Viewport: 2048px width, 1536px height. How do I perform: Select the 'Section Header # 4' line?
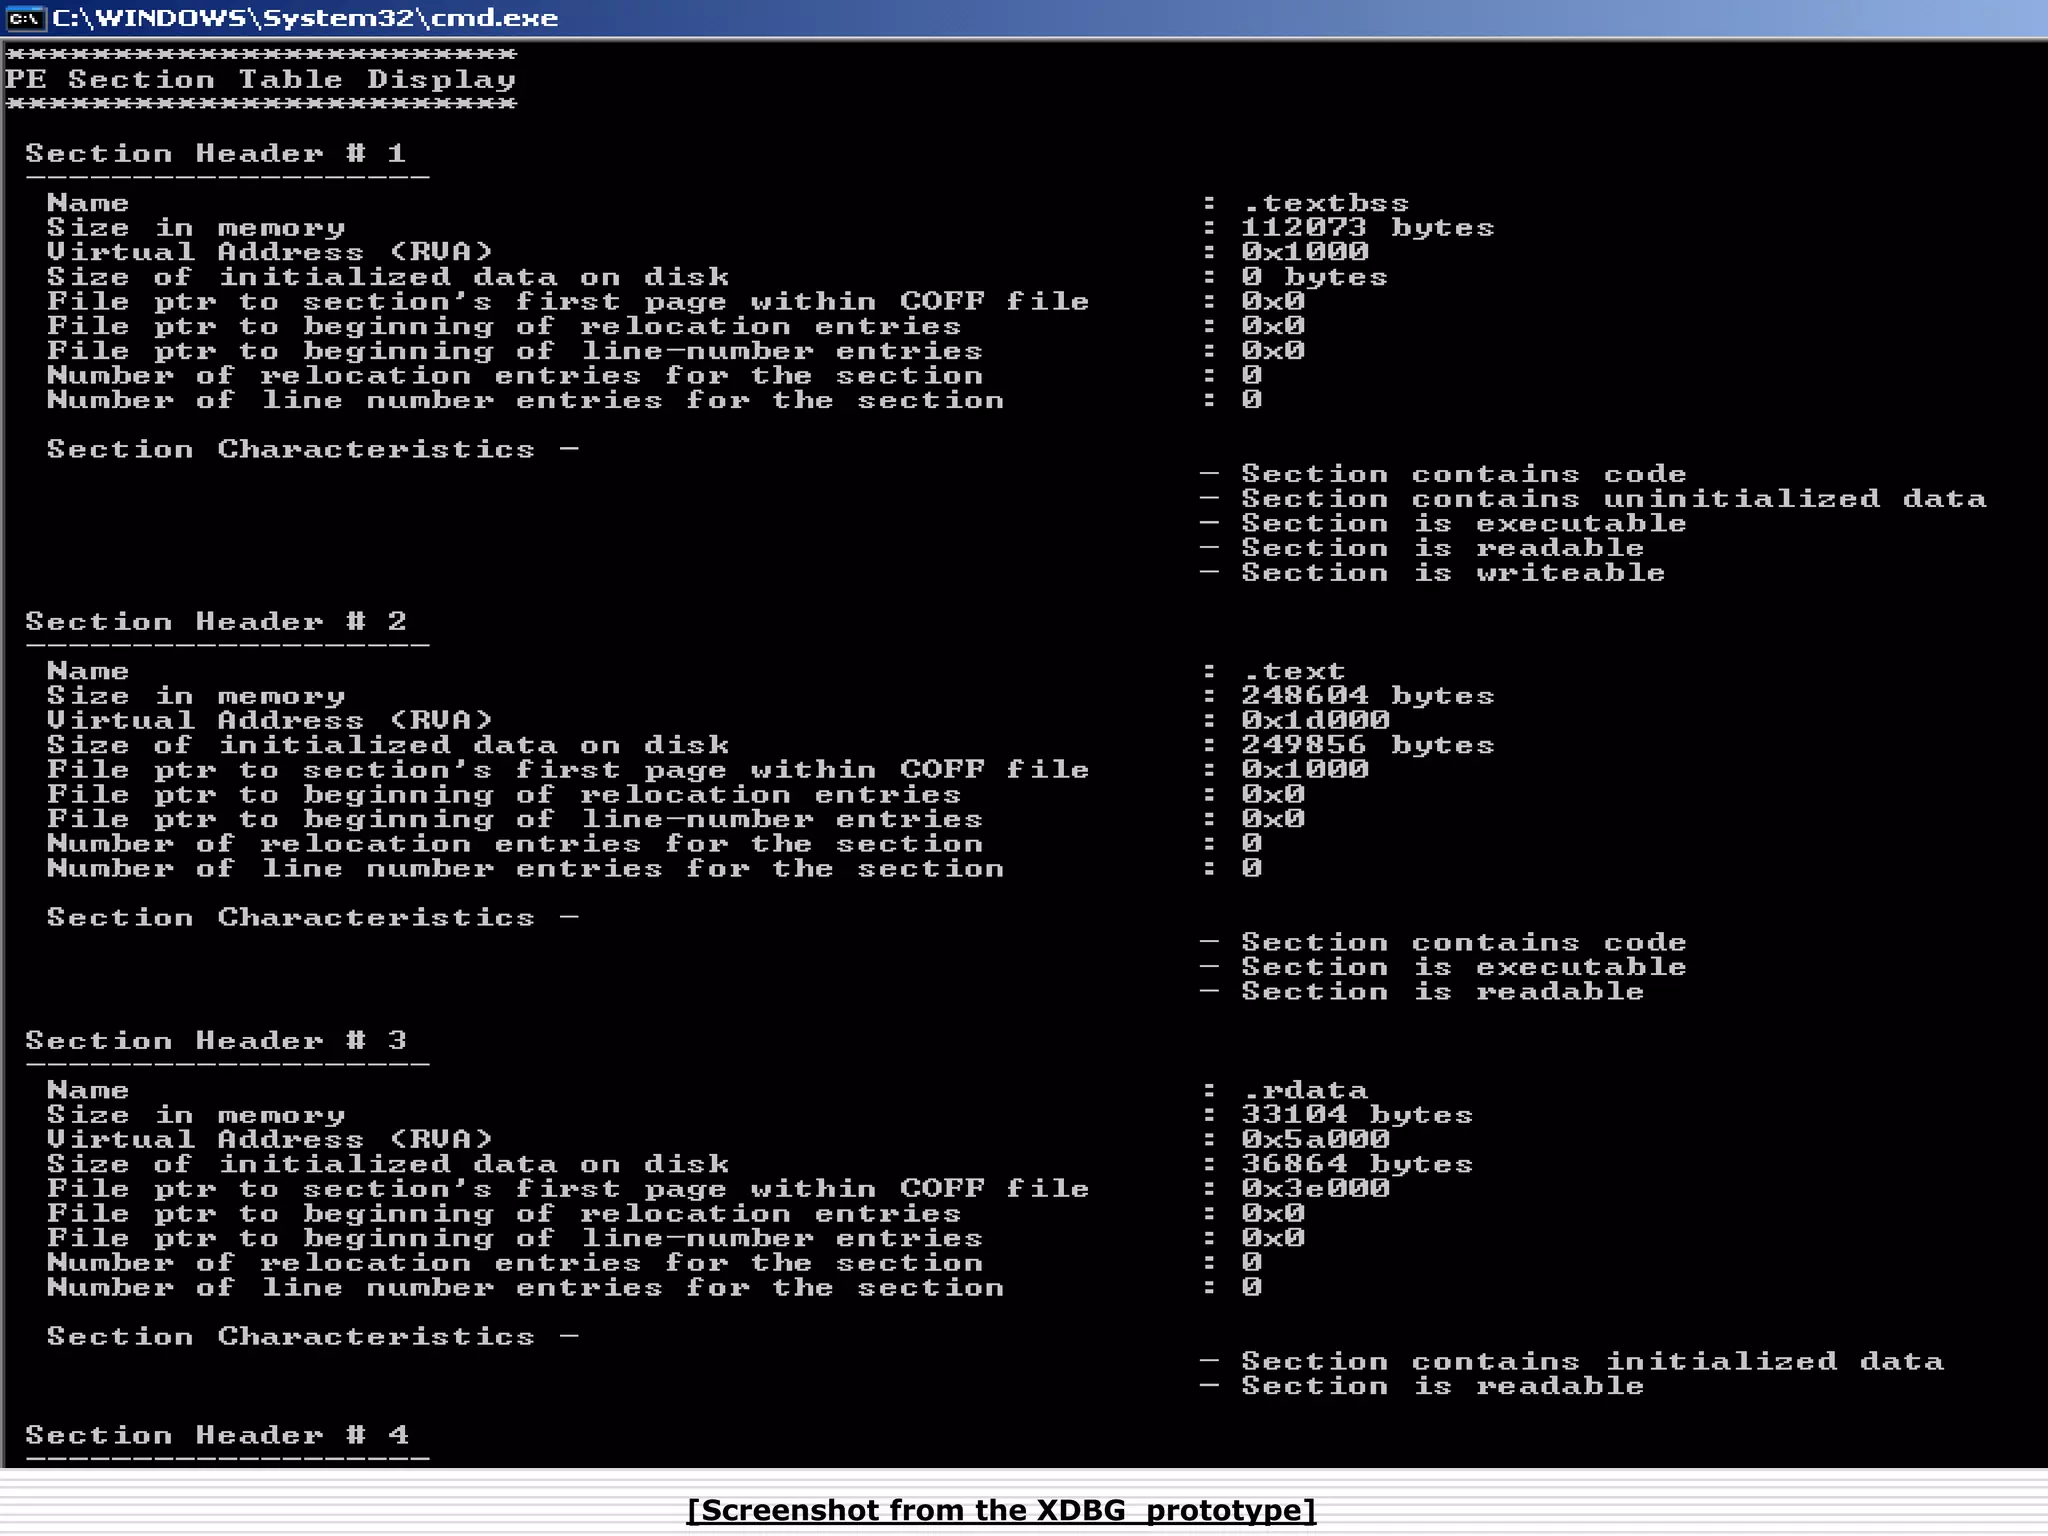pyautogui.click(x=217, y=1436)
